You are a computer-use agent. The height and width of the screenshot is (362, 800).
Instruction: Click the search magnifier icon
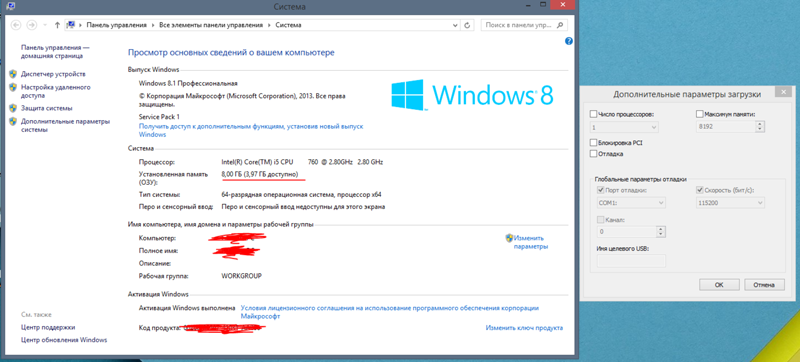[560, 24]
